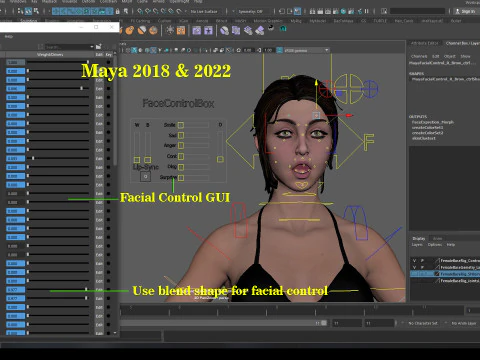Select the Surprise control on FaceControlBox
Screen dimensions: 480x360
(181, 177)
